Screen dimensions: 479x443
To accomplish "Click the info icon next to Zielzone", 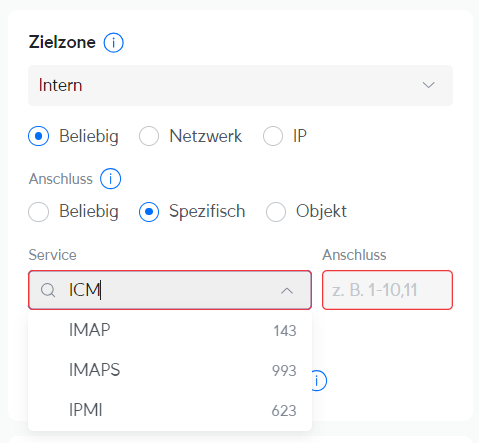I will click(113, 43).
